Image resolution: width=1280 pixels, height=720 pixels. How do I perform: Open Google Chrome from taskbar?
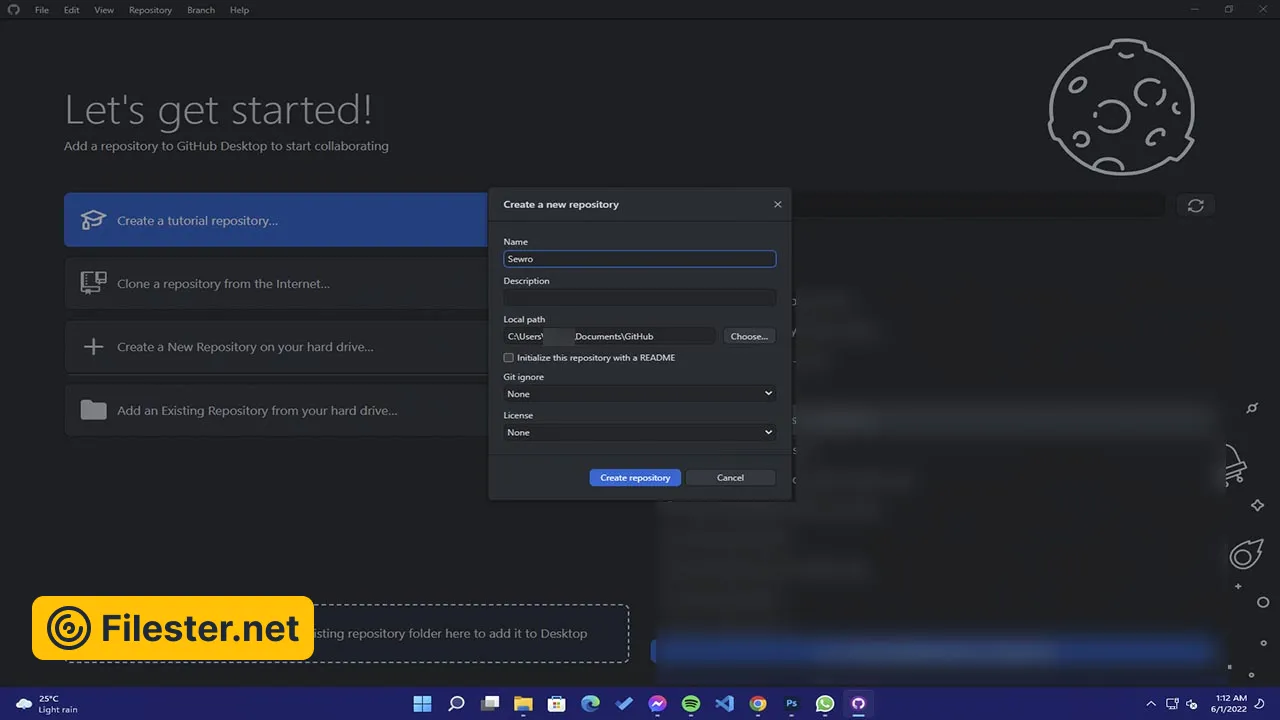click(x=758, y=703)
